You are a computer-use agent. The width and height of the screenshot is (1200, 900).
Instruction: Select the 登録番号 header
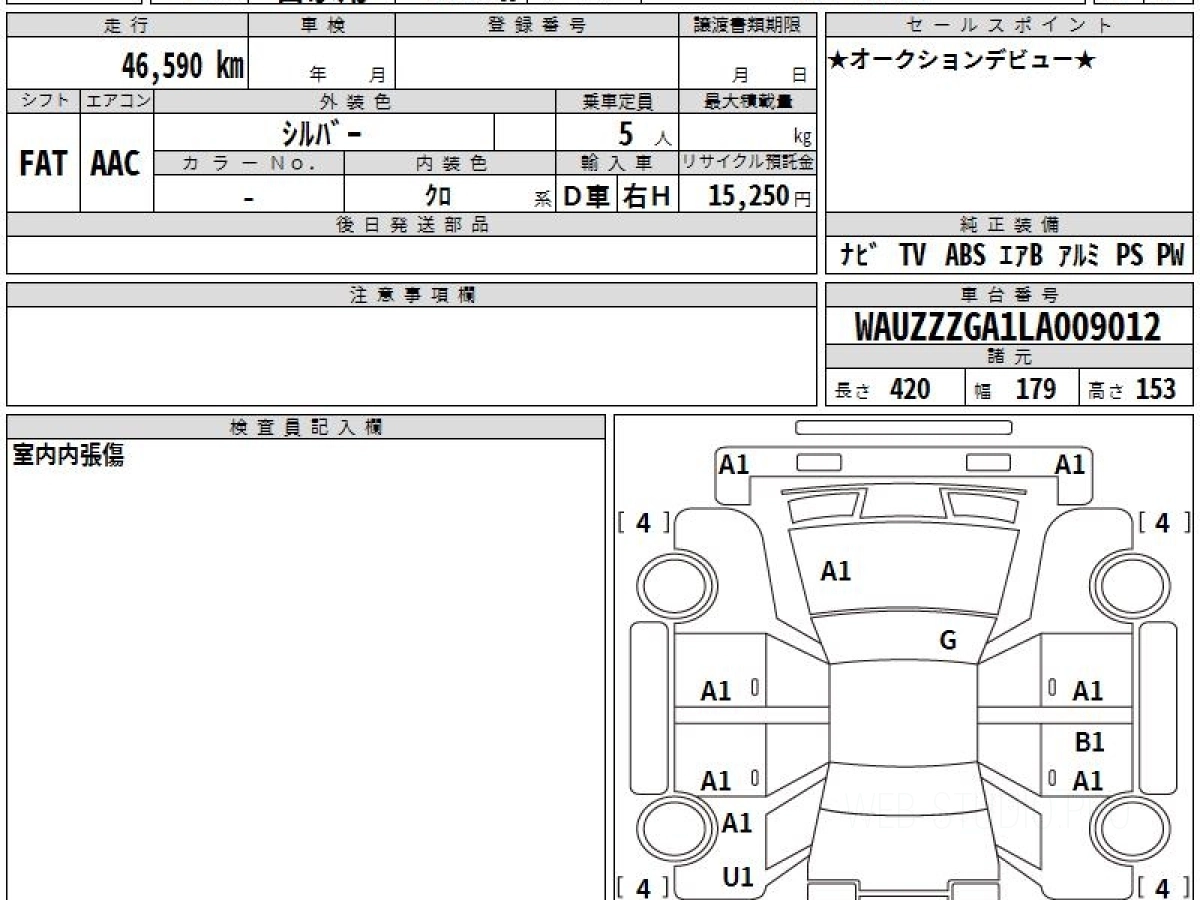point(537,27)
